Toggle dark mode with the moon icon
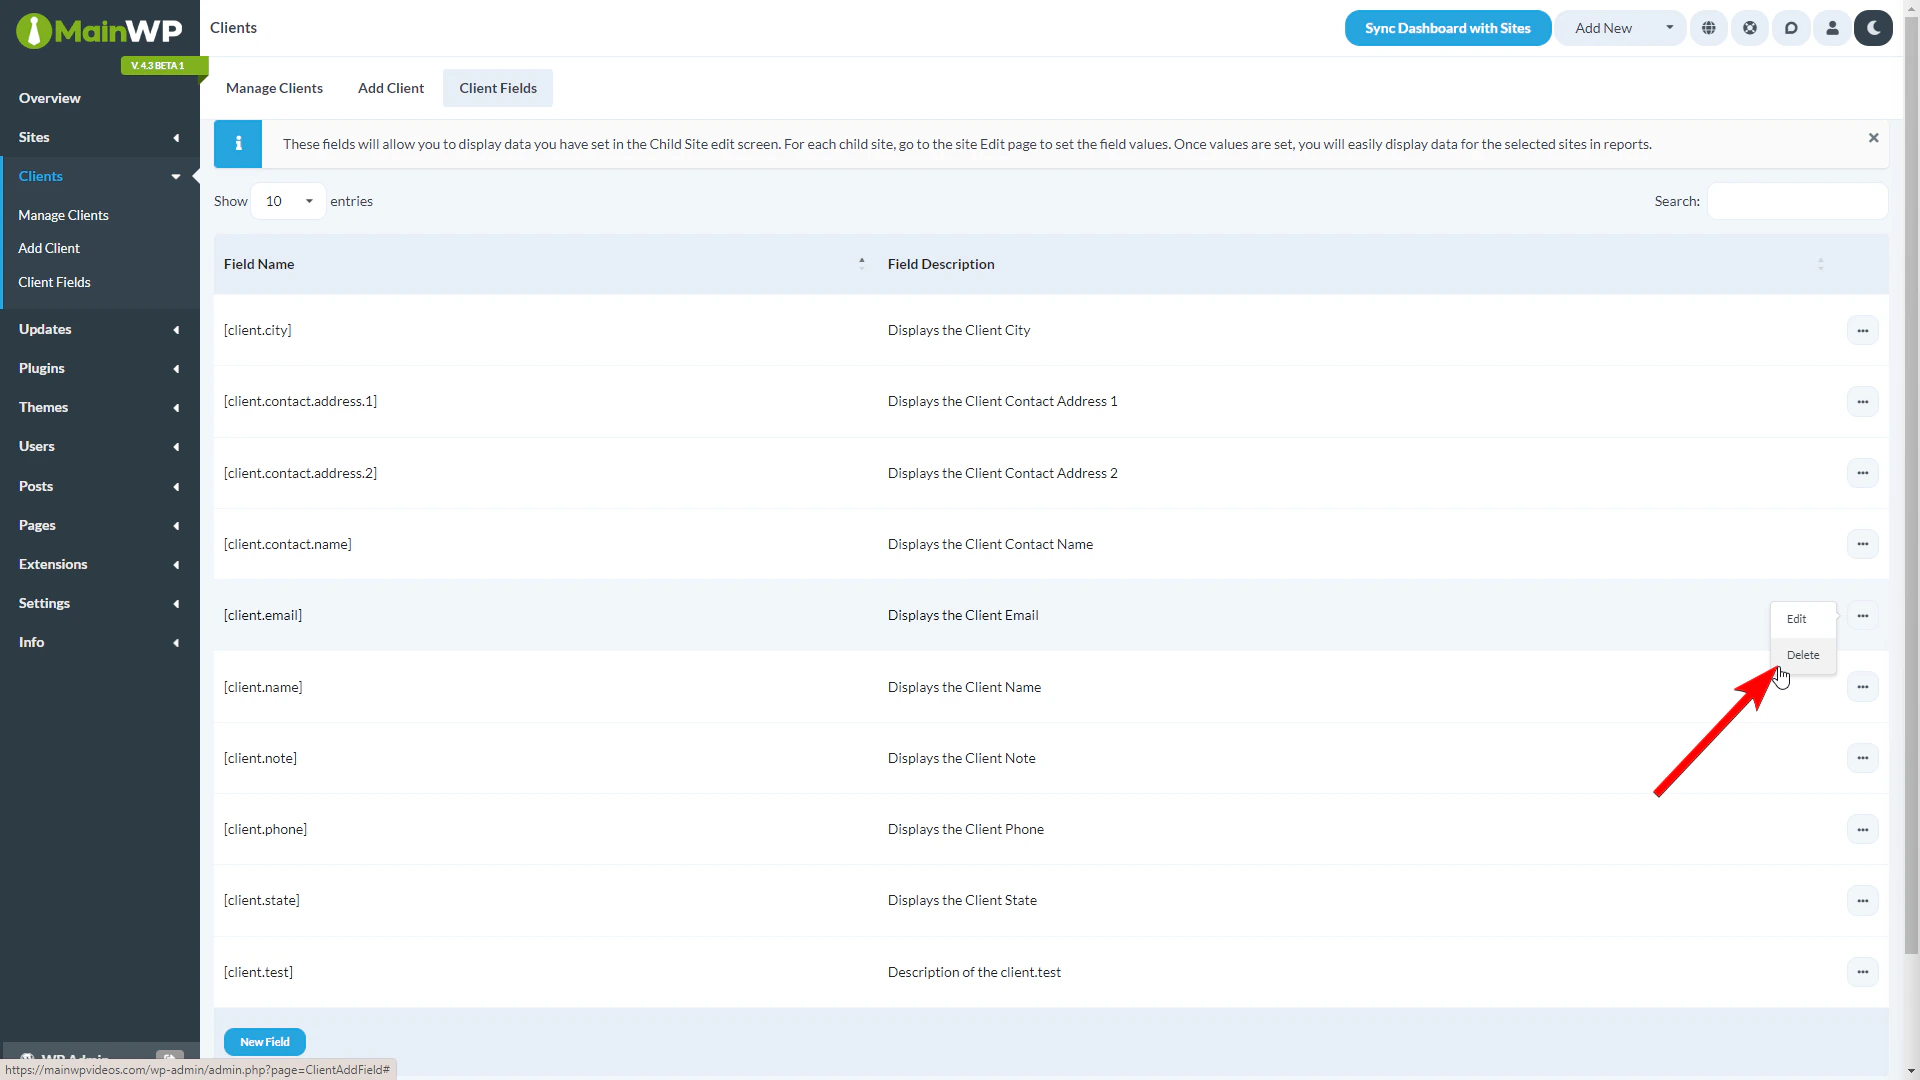This screenshot has height=1080, width=1920. (1873, 28)
